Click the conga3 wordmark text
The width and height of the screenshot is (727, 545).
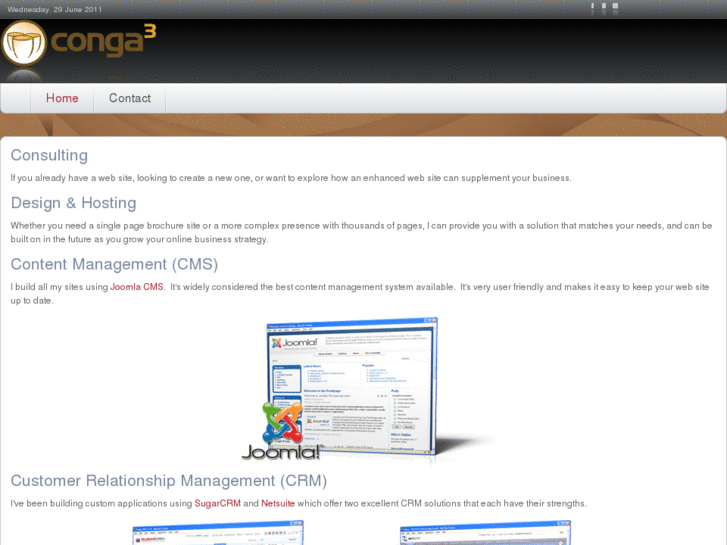click(103, 41)
